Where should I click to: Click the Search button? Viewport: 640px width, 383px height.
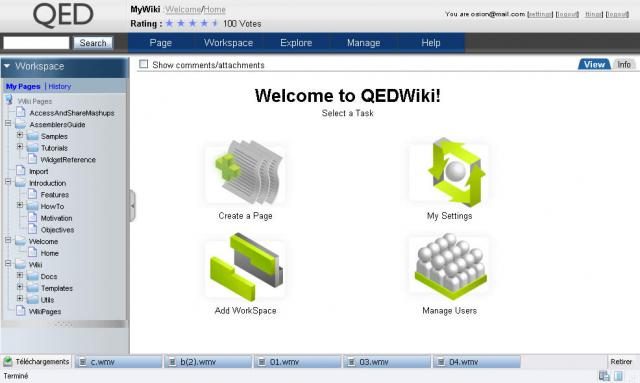coord(93,43)
